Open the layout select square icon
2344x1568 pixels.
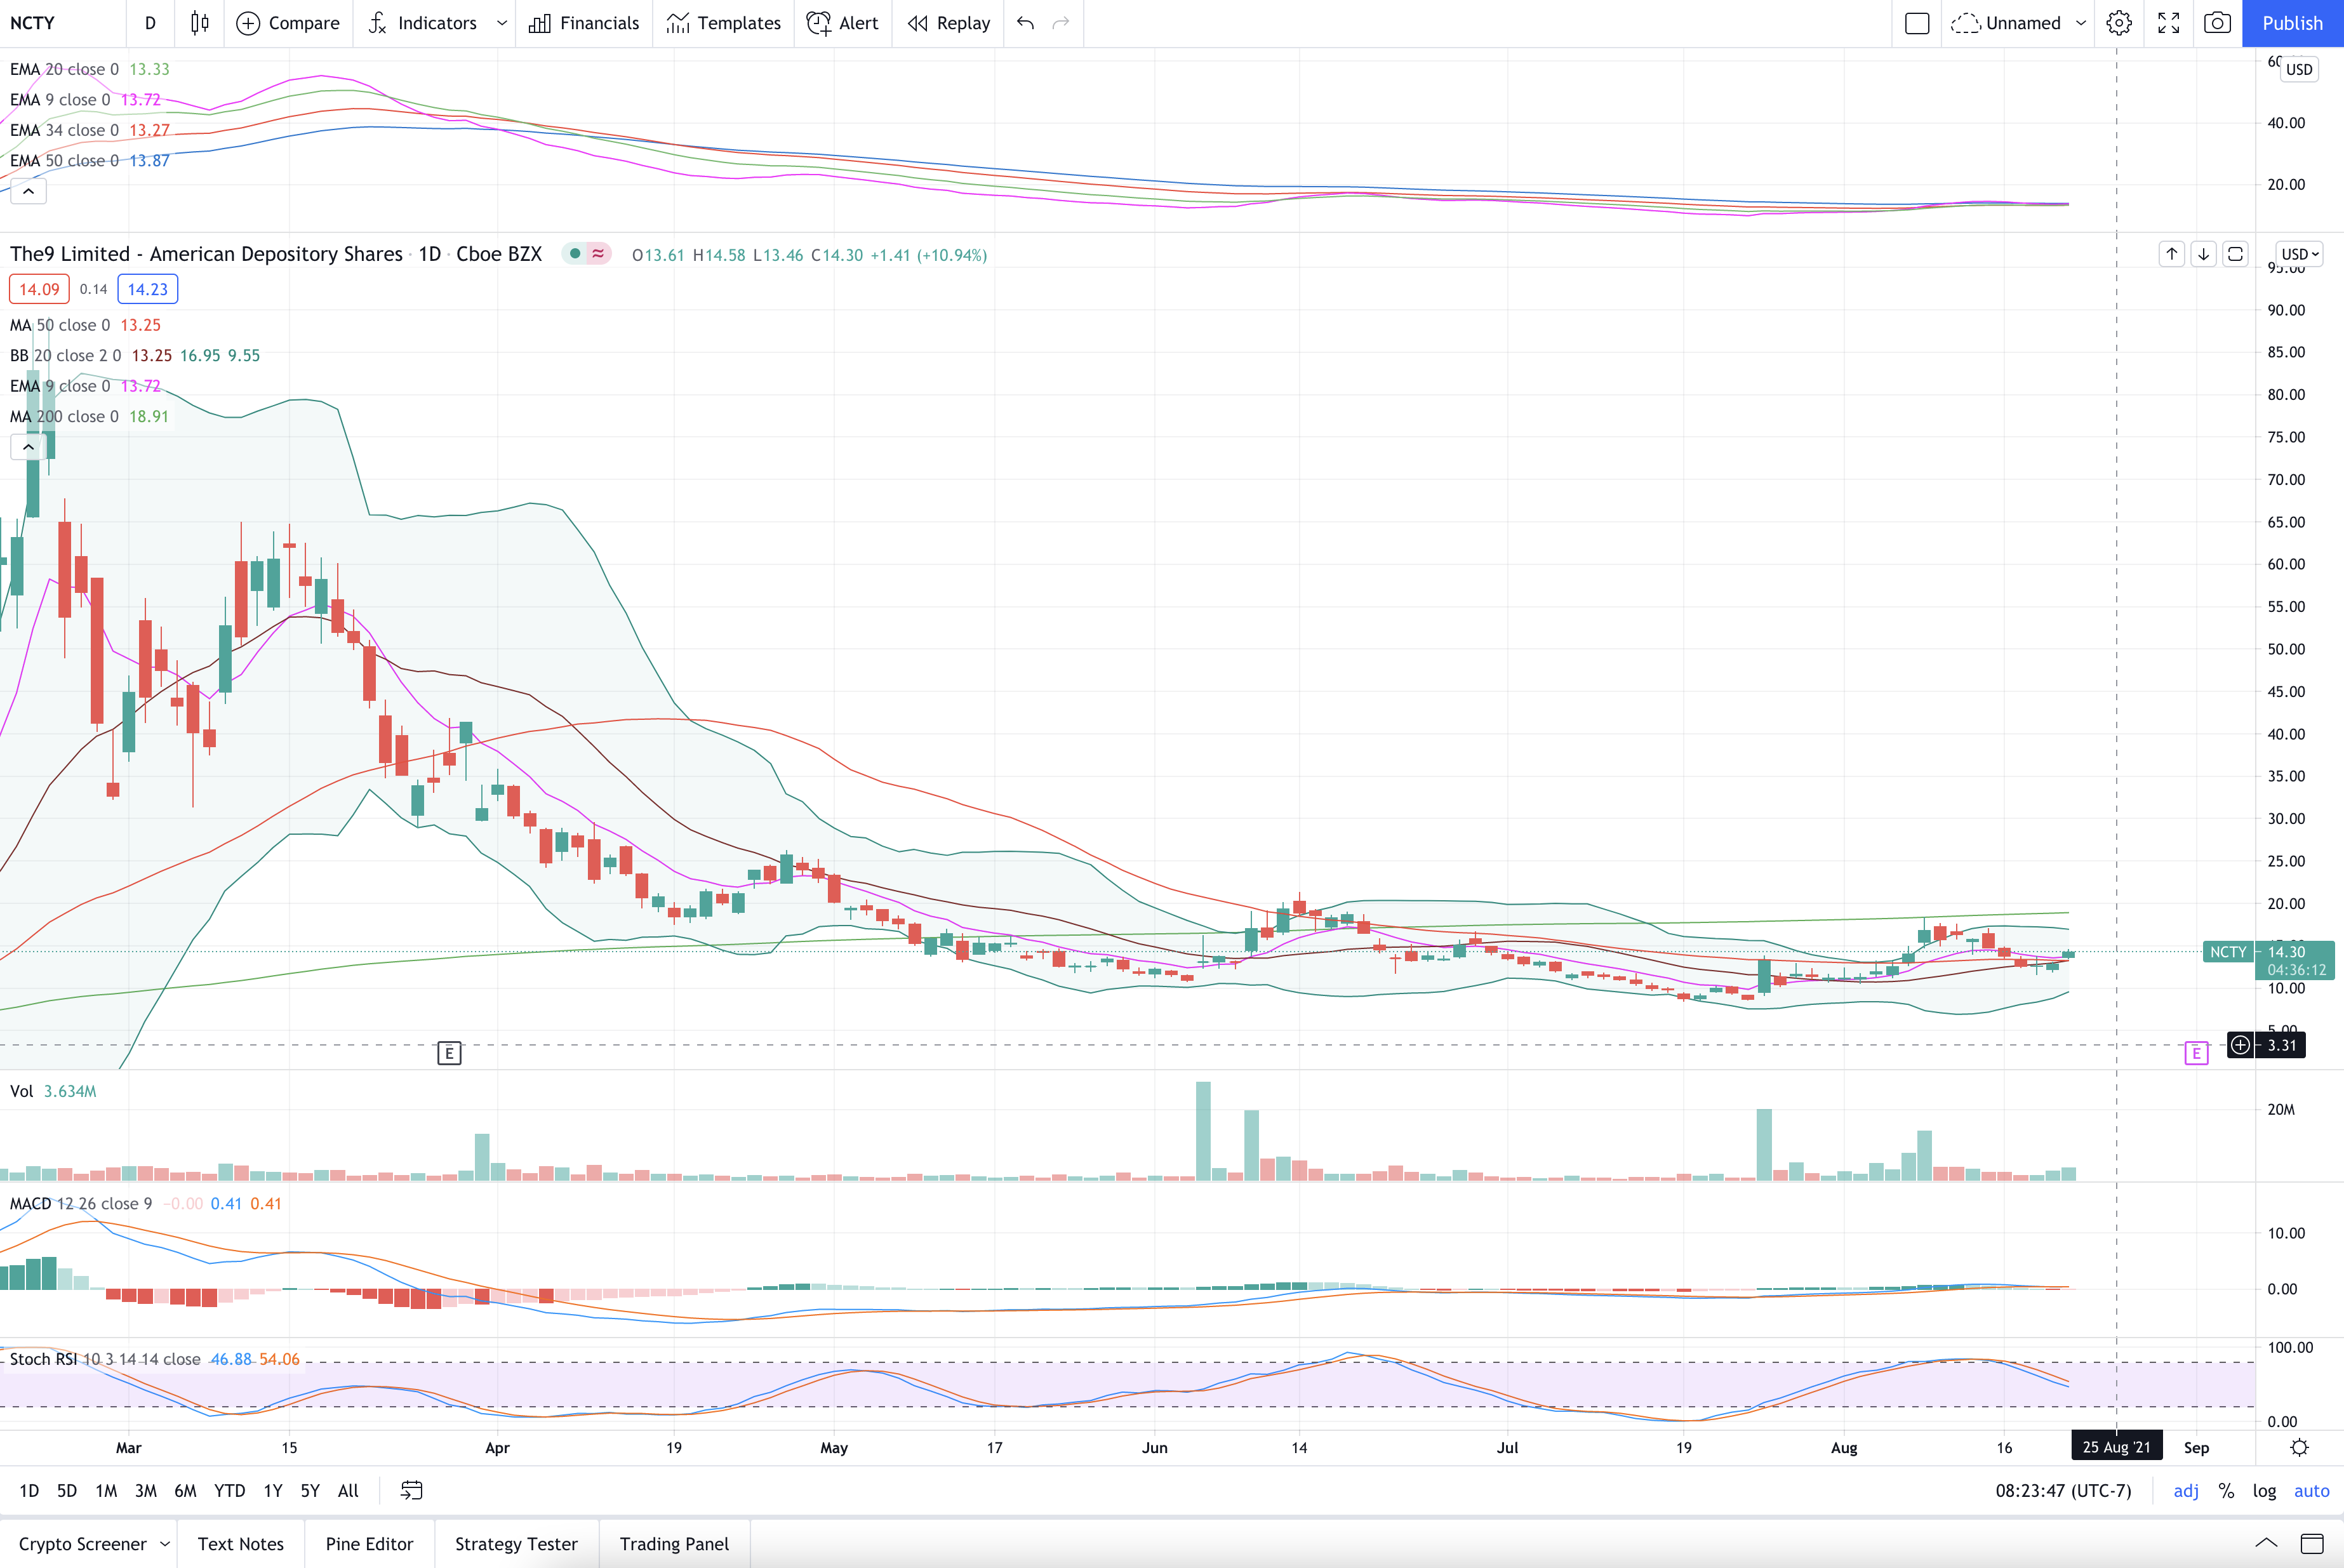click(x=1916, y=23)
